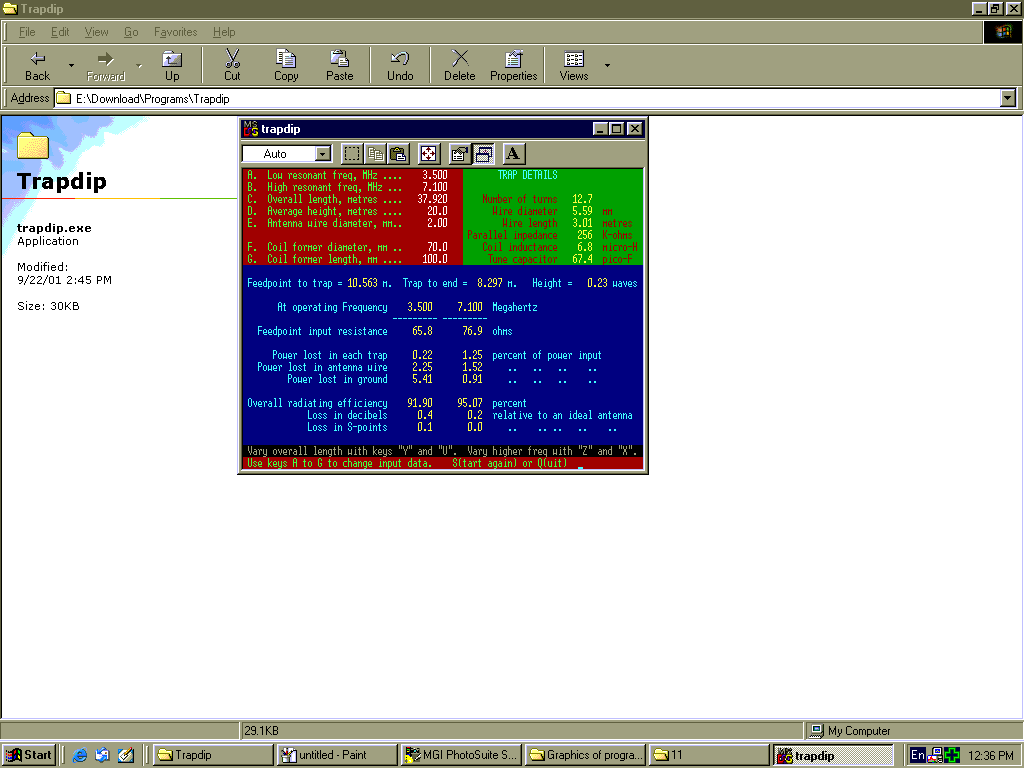This screenshot has width=1024, height=768.
Task: Click the trapdip program taskbar button
Action: [x=833, y=755]
